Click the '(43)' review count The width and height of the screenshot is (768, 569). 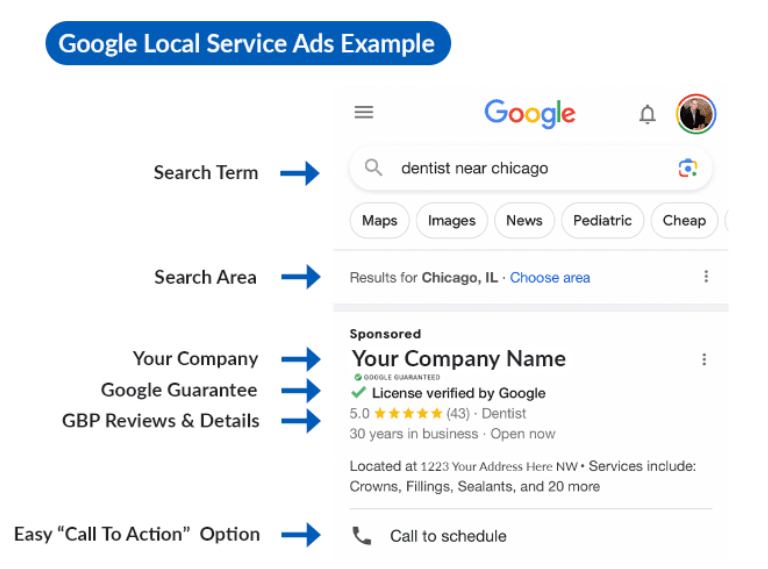click(x=457, y=414)
